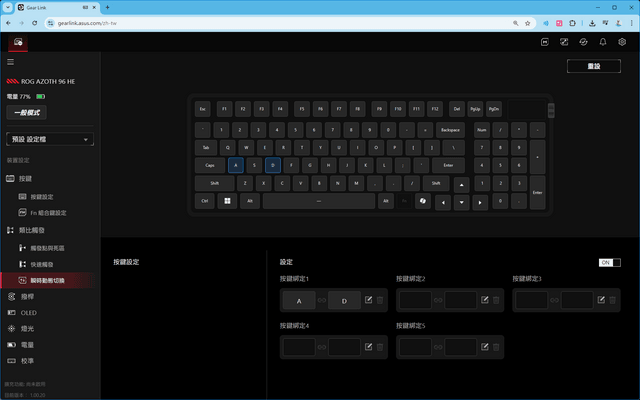Viewport: 640px width, 400px height.
Task: Edit key binding 3
Action: pyautogui.click(x=601, y=300)
